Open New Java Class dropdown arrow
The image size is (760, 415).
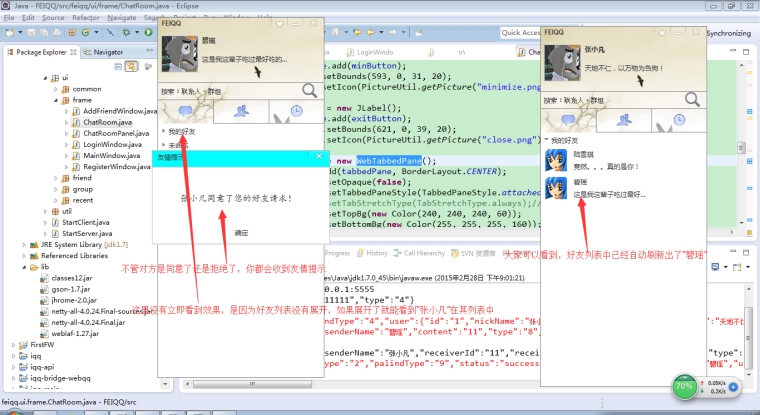pyautogui.click(x=96, y=32)
